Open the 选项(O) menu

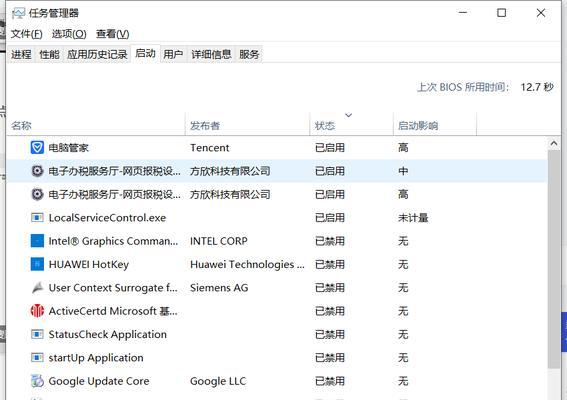click(x=69, y=34)
